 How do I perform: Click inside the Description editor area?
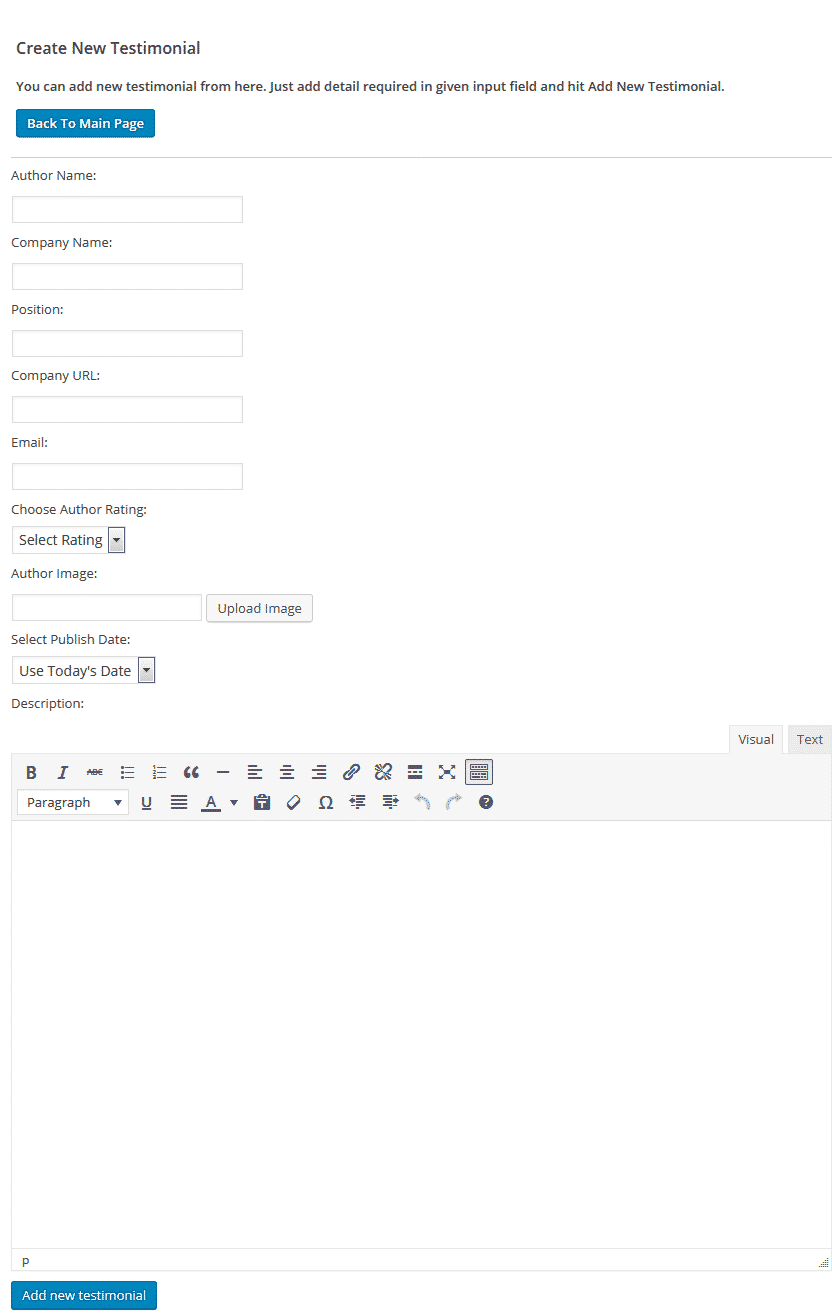point(421,1034)
